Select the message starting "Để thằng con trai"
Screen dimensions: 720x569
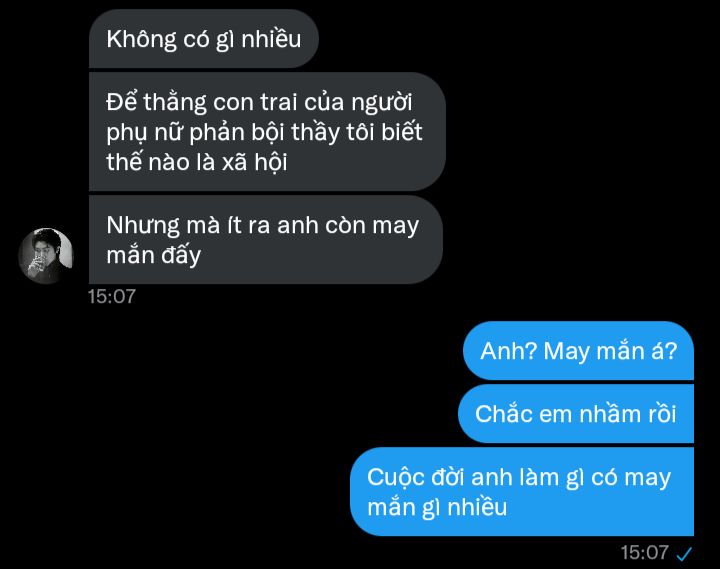[x=267, y=131]
